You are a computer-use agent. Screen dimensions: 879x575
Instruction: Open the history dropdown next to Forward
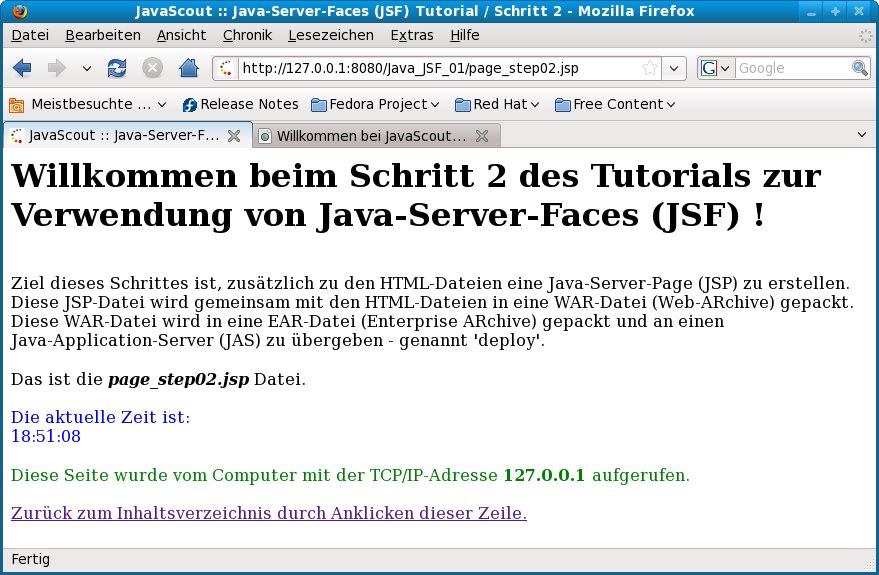pyautogui.click(x=86, y=69)
